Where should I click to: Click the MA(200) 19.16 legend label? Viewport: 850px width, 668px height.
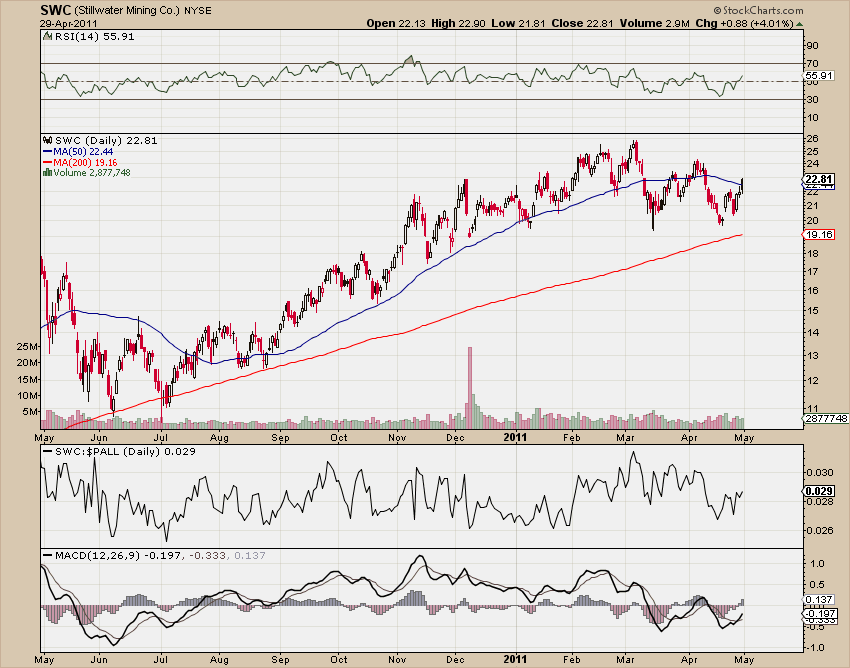tap(85, 163)
